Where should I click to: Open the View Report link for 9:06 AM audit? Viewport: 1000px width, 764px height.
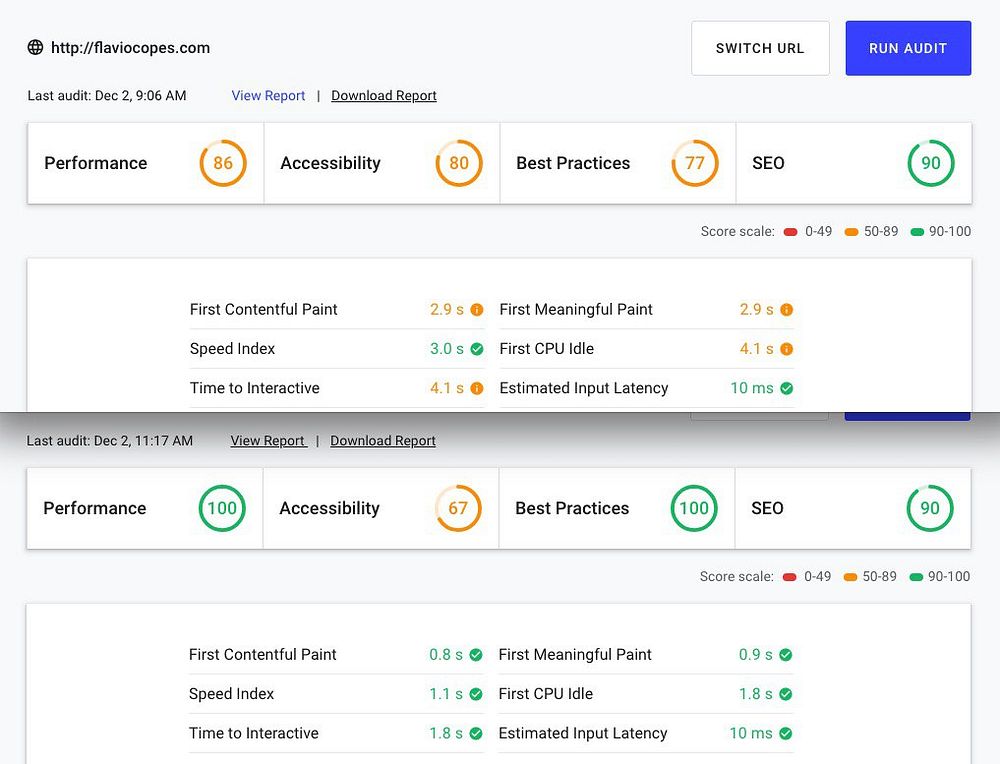click(268, 96)
